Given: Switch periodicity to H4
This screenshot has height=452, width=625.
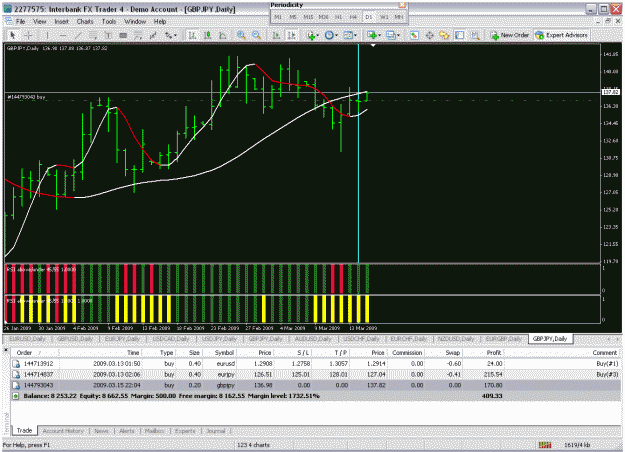Looking at the screenshot, I should click(353, 17).
